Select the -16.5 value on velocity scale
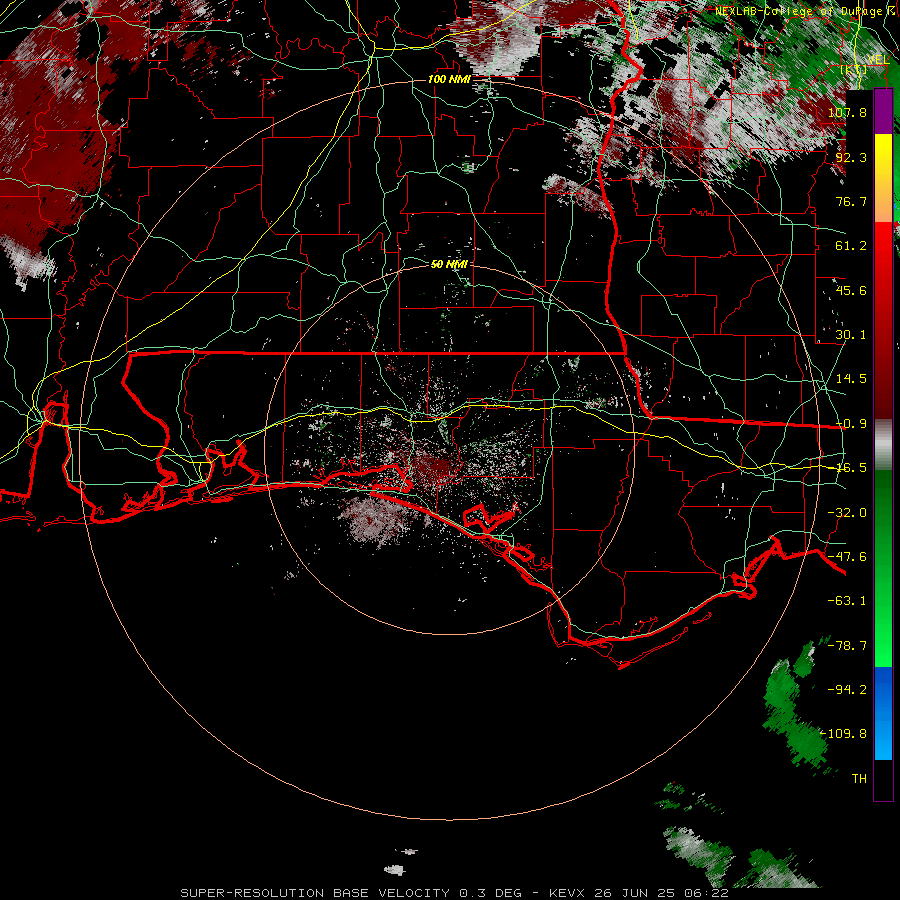 pos(849,468)
